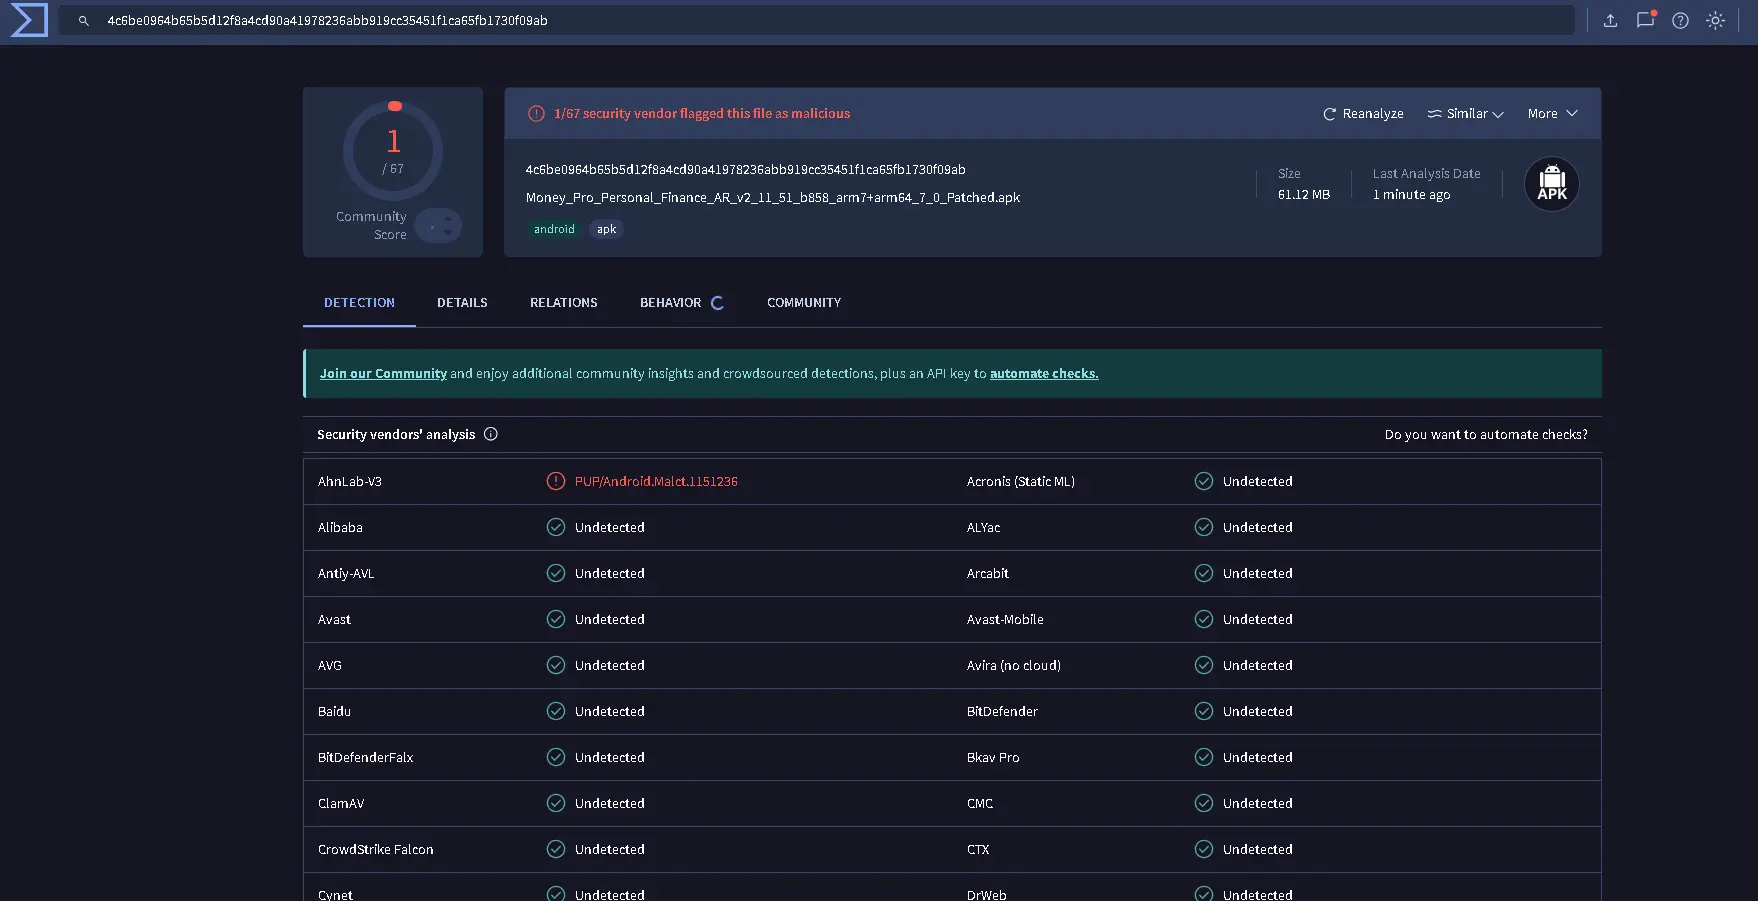Image resolution: width=1758 pixels, height=901 pixels.
Task: Click the '1/67 security vendor flagged' banner text
Action: point(702,114)
